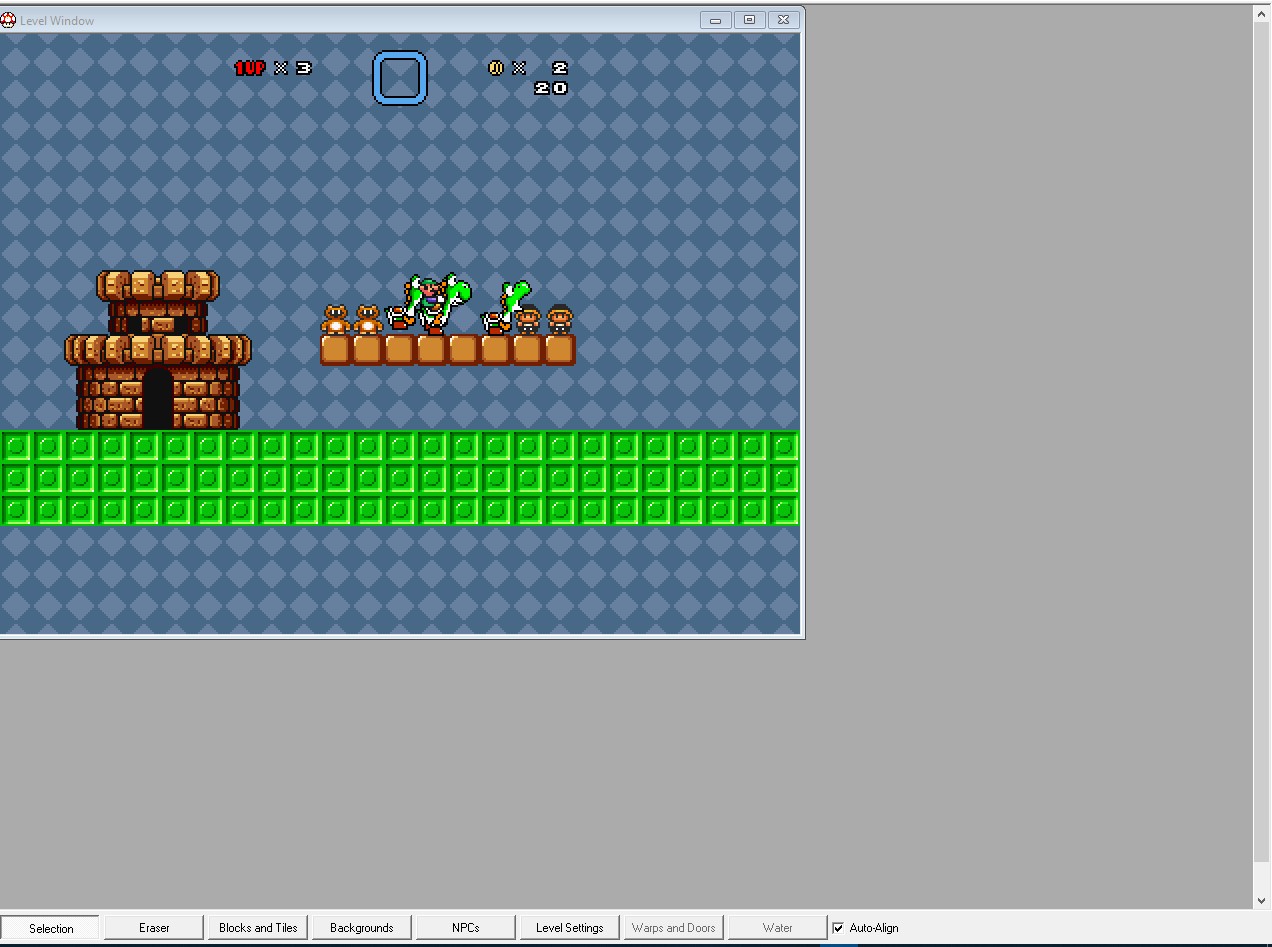Activate the Eraser tool button
Screen dimensions: 1272x947
(154, 928)
